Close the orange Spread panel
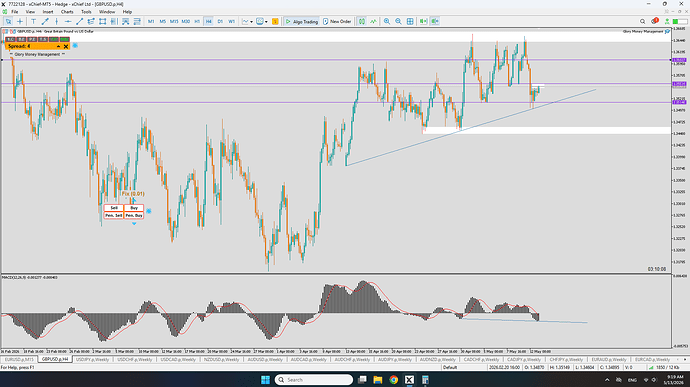Viewport: 690px width, 387px height. point(66,46)
